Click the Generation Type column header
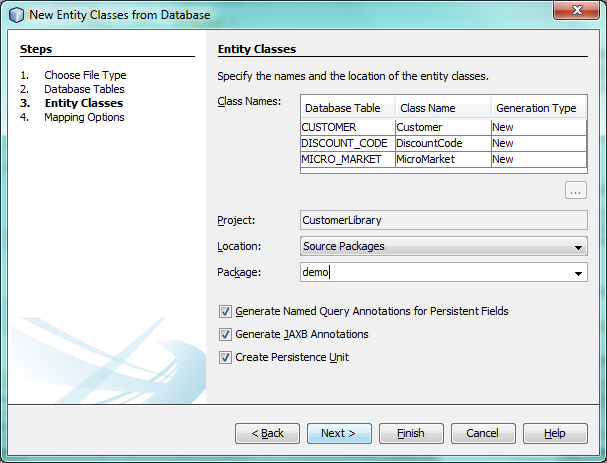 [537, 108]
